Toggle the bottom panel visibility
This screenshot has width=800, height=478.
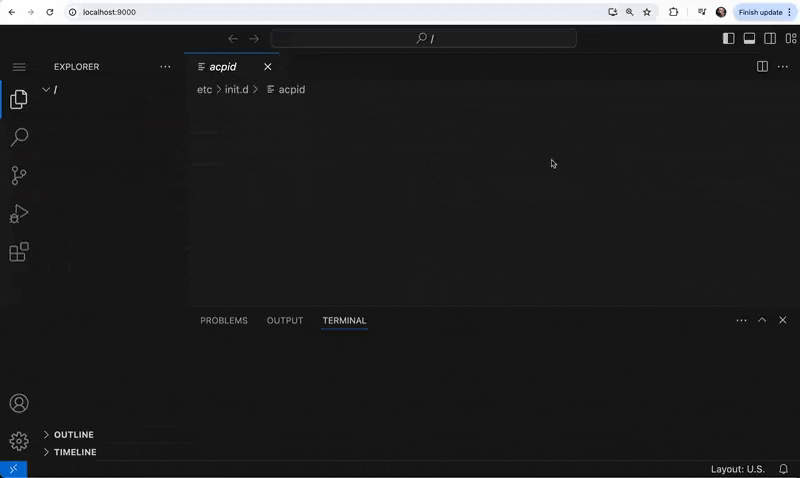pos(749,39)
